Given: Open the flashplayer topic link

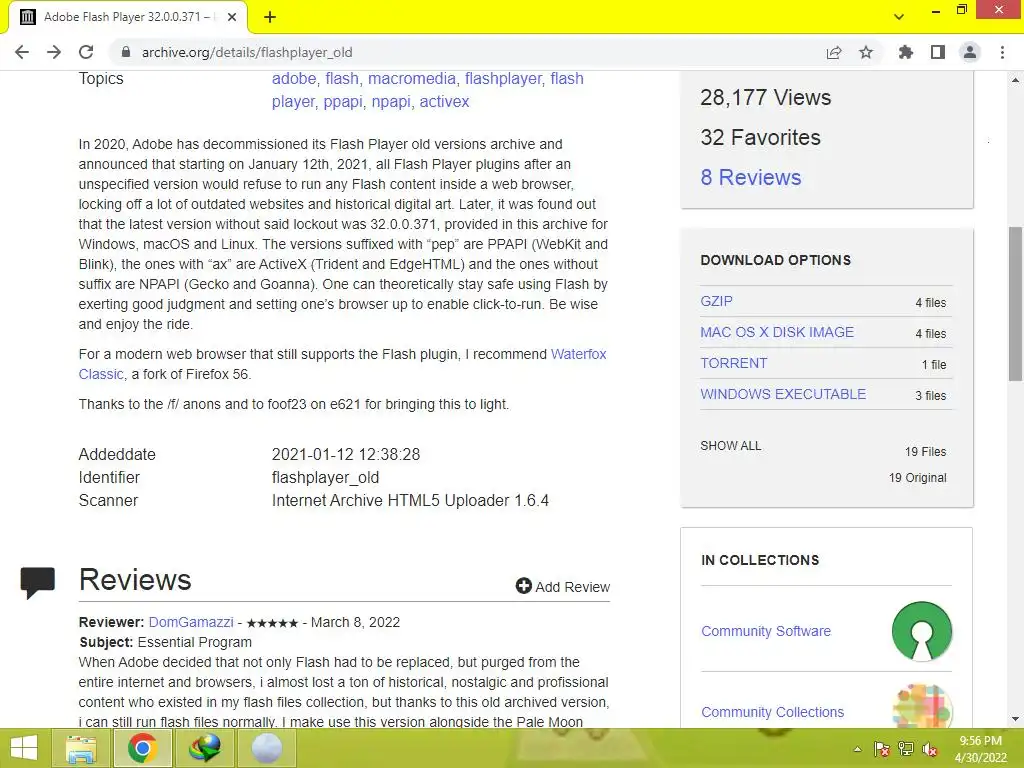Looking at the screenshot, I should click(503, 78).
